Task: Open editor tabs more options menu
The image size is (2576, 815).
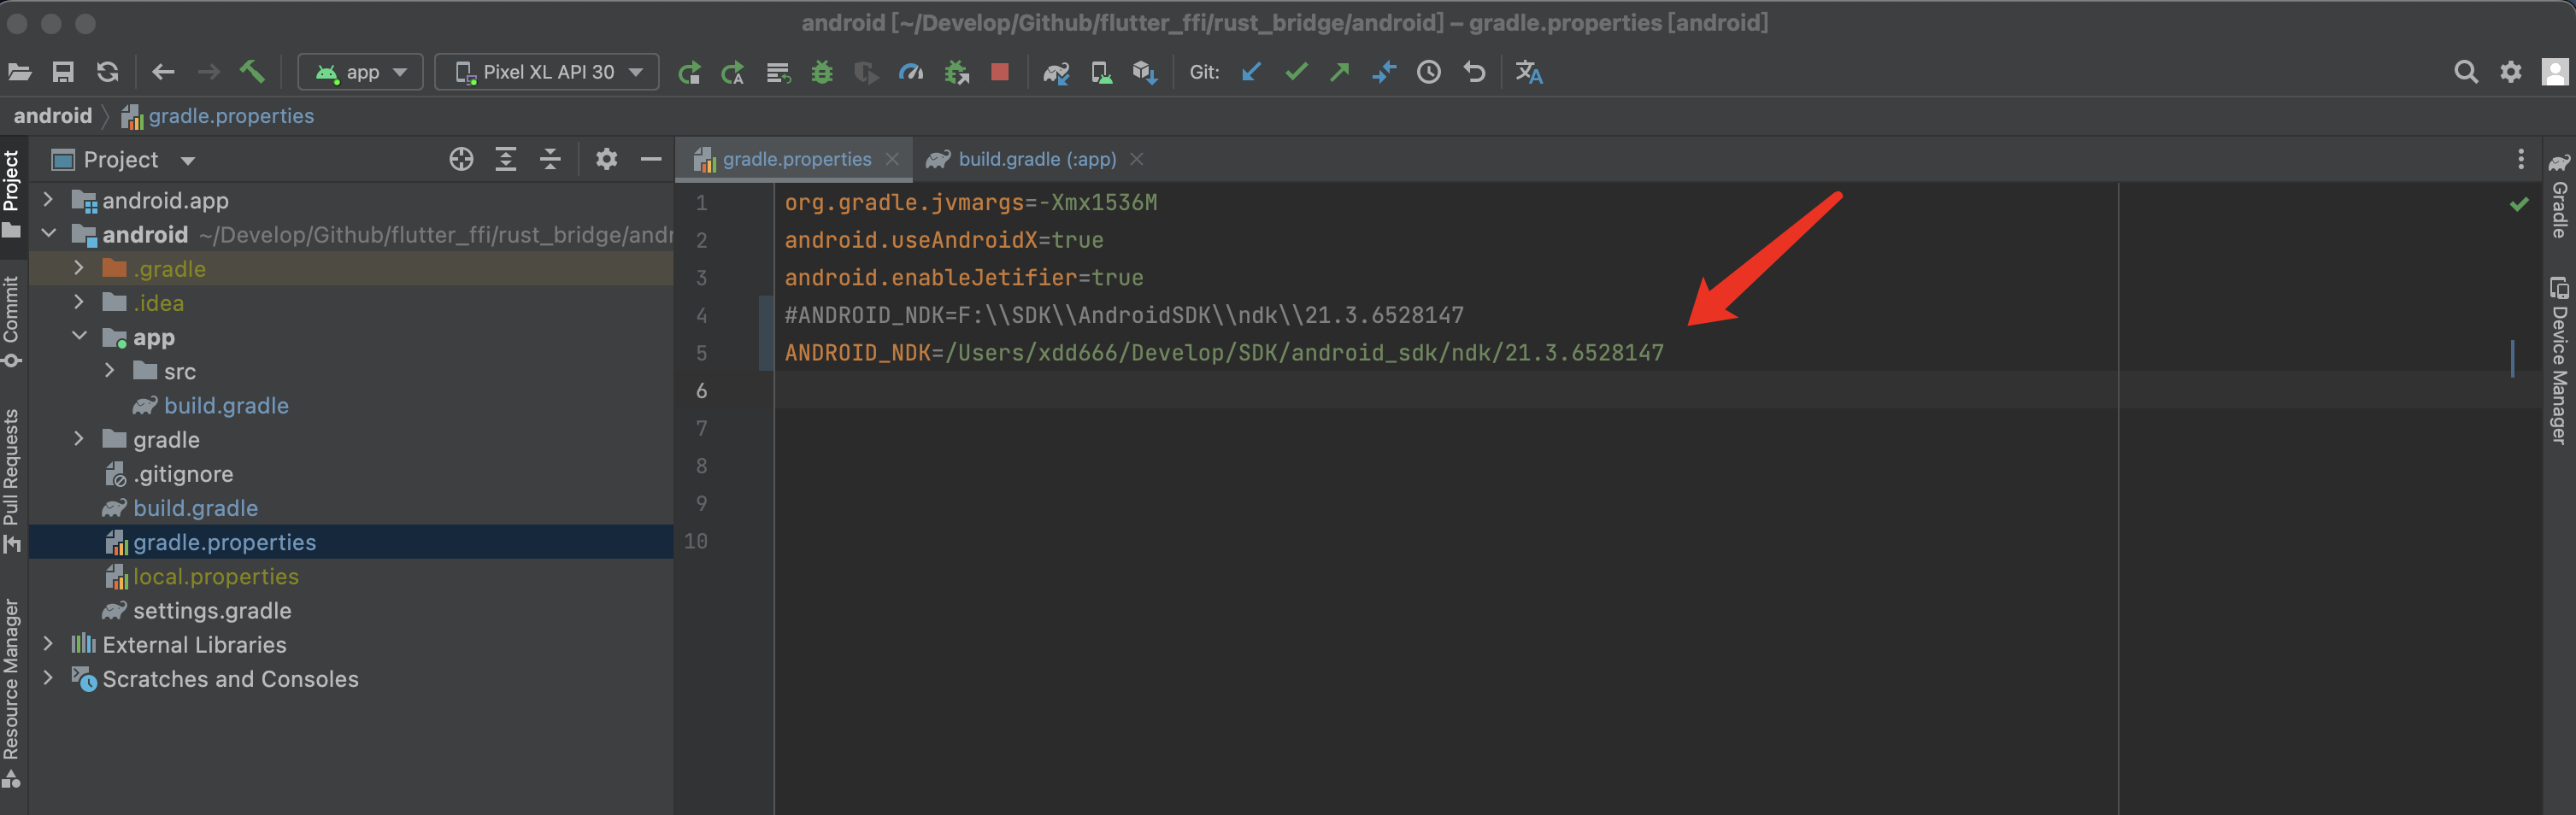Action: point(2520,159)
